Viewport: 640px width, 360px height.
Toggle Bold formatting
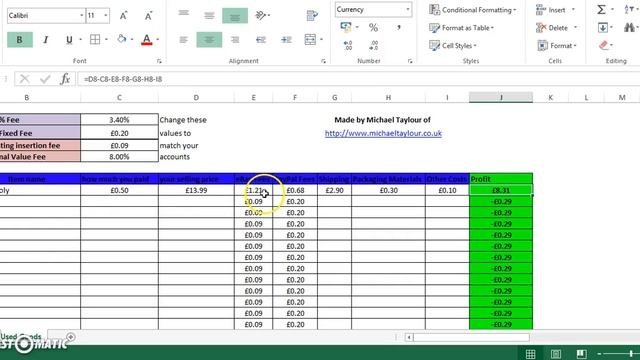coord(20,40)
